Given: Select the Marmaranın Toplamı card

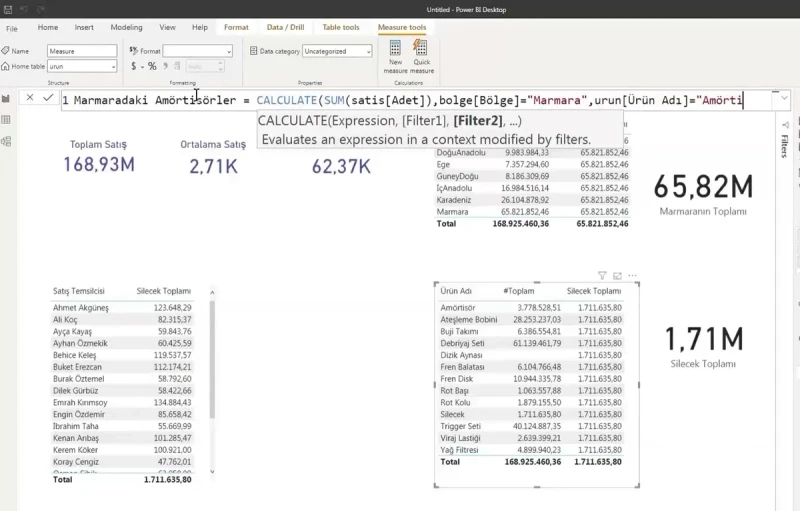Looking at the screenshot, I should [x=703, y=194].
